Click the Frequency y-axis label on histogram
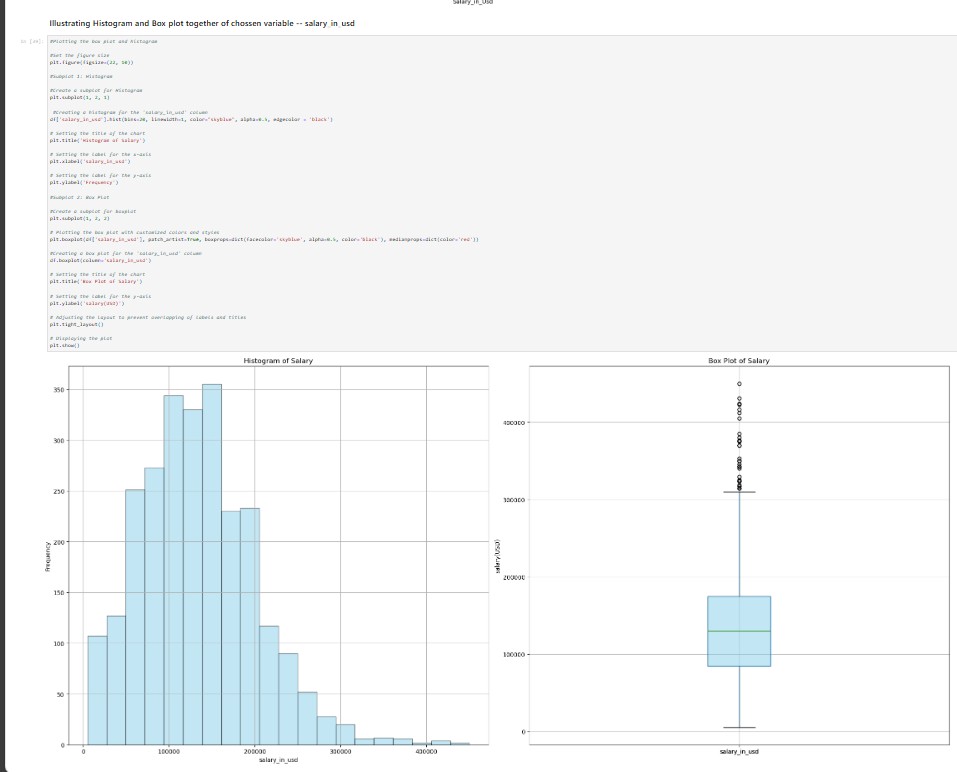 [44, 557]
